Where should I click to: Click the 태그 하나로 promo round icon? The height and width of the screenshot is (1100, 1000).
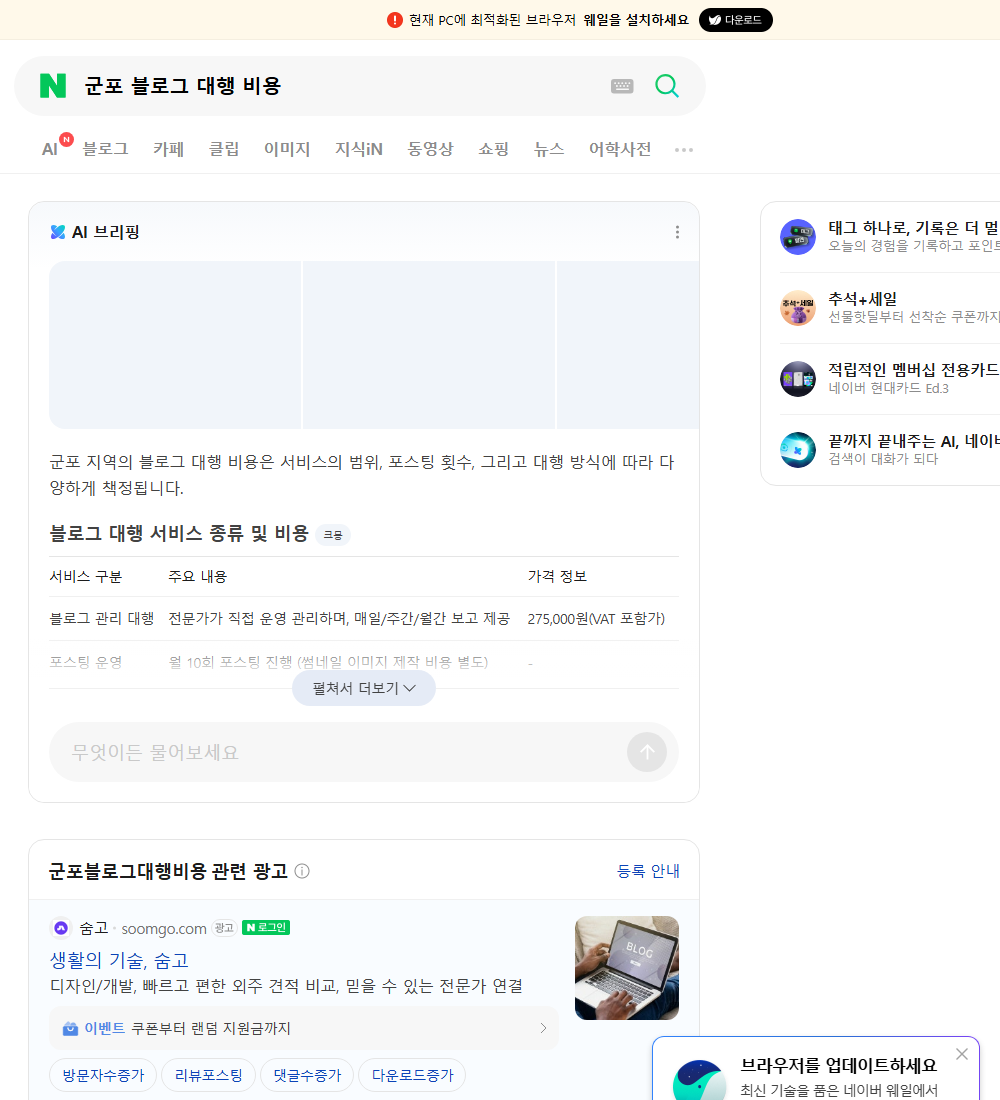[x=798, y=236]
